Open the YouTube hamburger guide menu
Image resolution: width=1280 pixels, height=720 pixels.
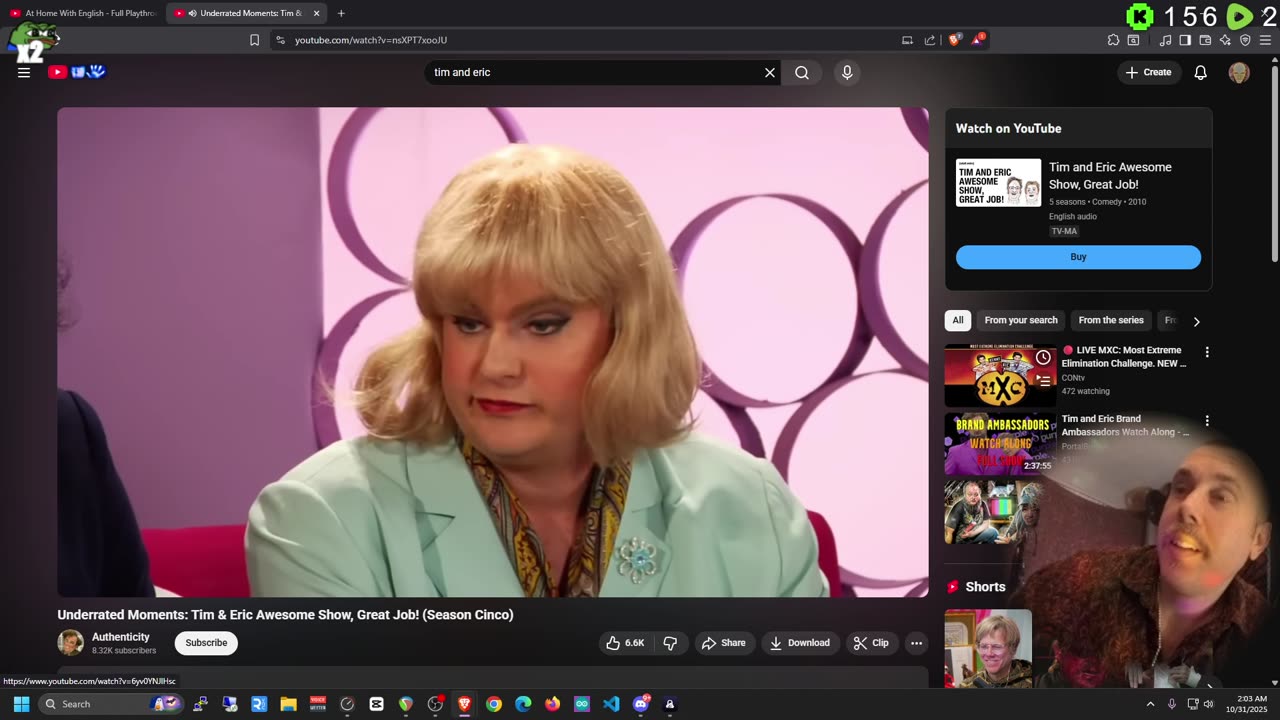(24, 72)
